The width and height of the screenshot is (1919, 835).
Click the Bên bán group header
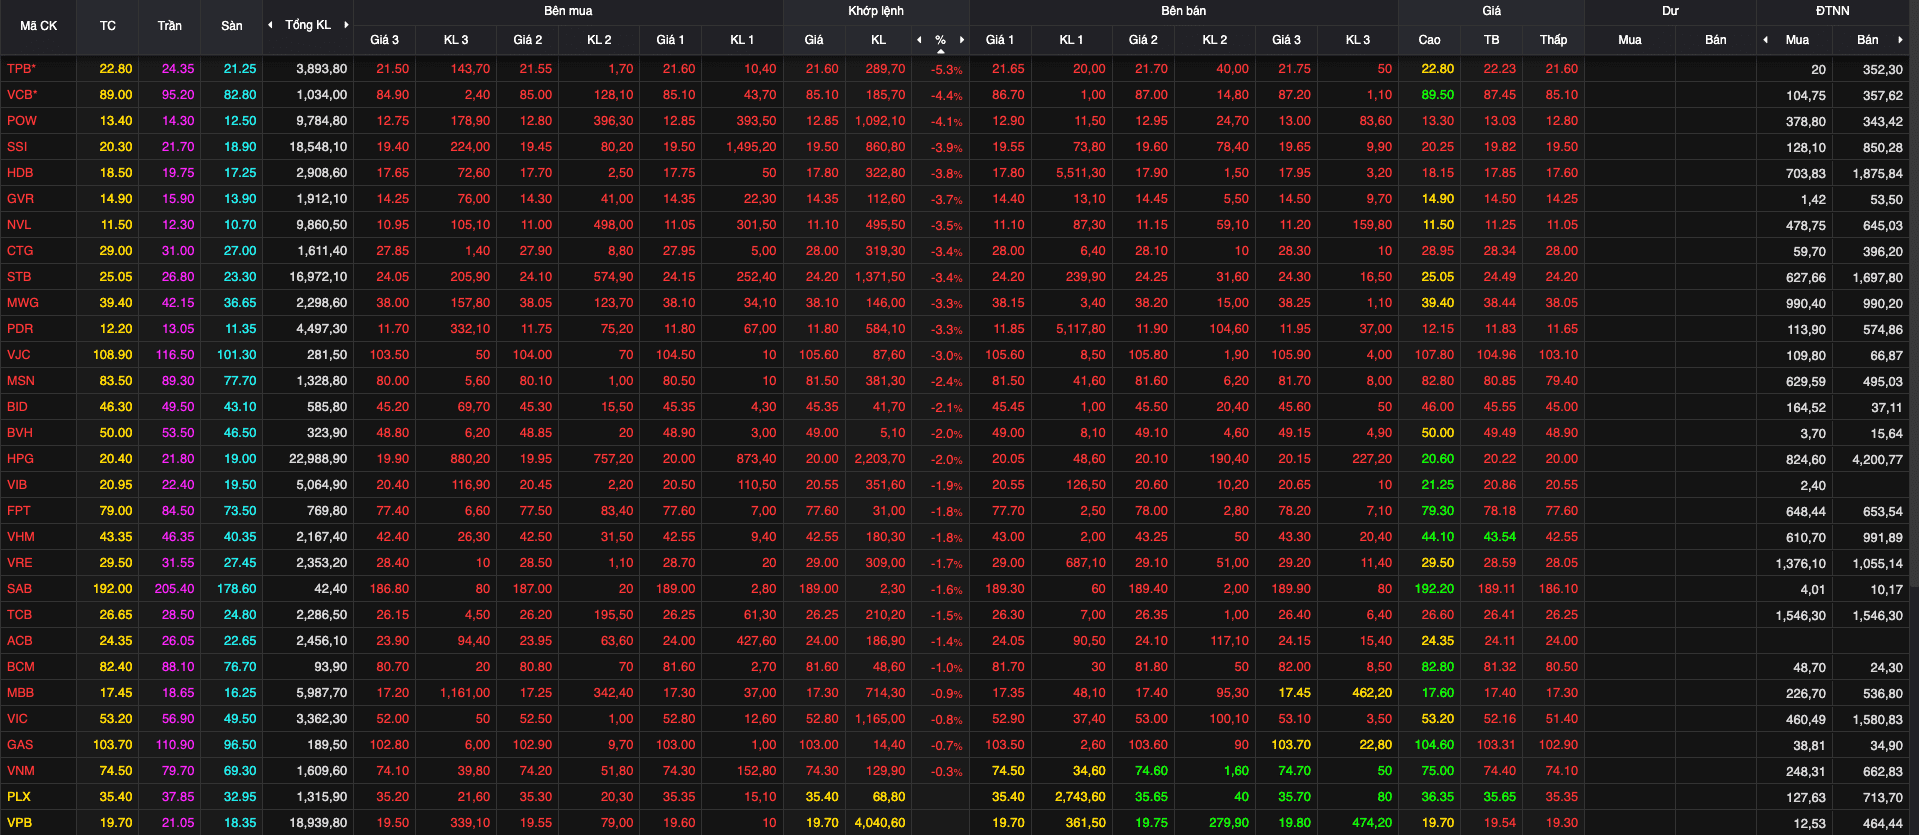1183,11
